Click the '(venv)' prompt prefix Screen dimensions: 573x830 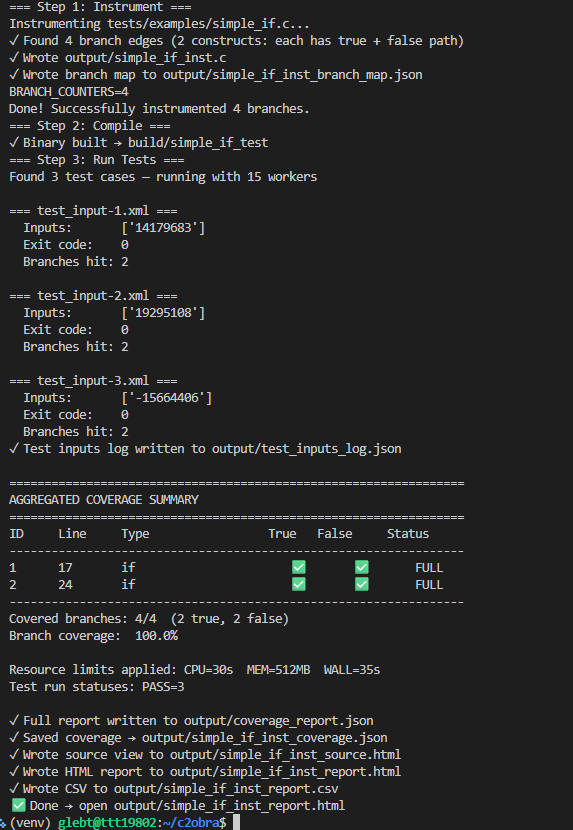(x=30, y=822)
